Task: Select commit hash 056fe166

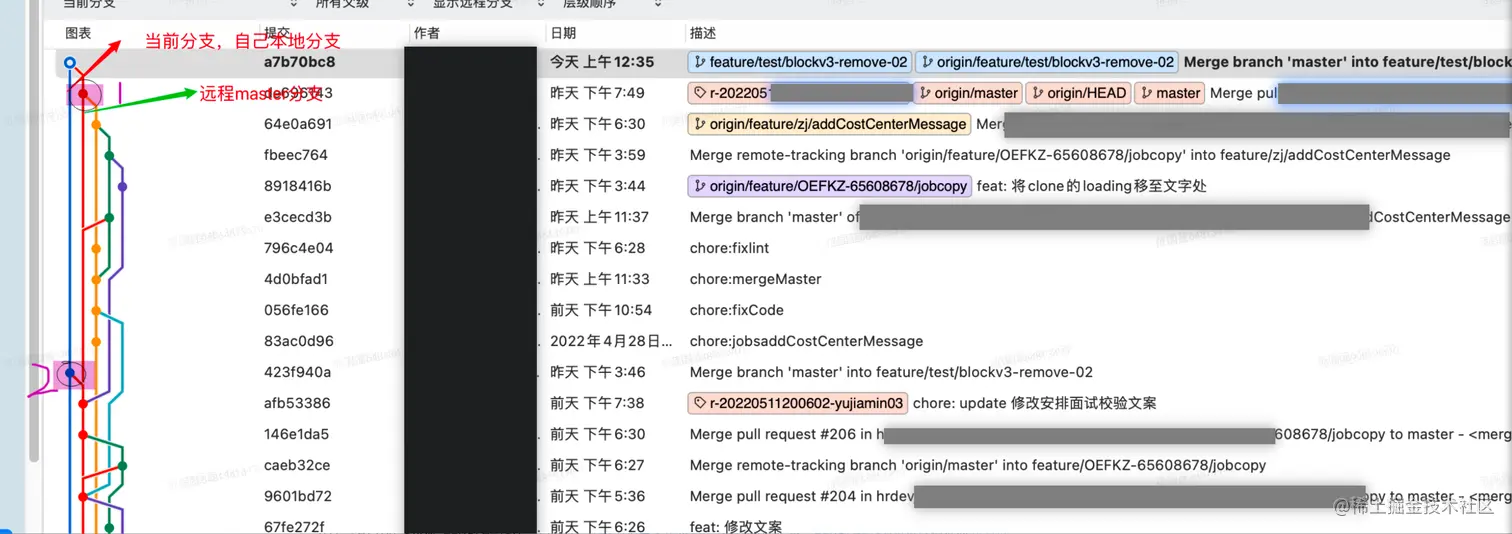Action: pos(297,310)
